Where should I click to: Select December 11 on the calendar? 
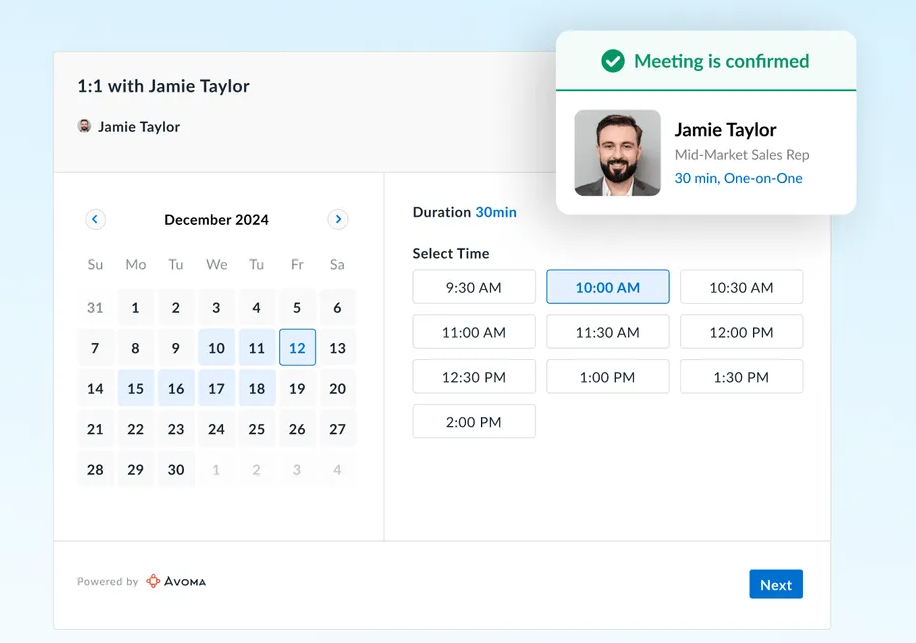click(256, 347)
